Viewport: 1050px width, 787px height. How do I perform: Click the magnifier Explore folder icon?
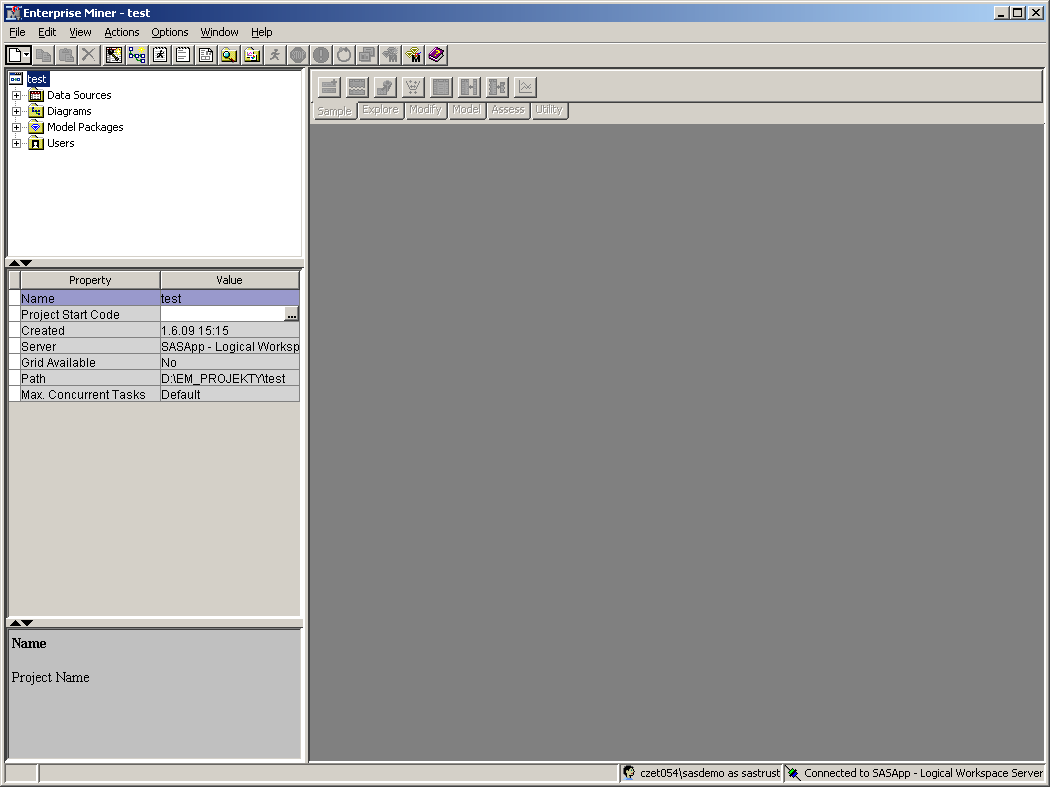click(x=229, y=55)
